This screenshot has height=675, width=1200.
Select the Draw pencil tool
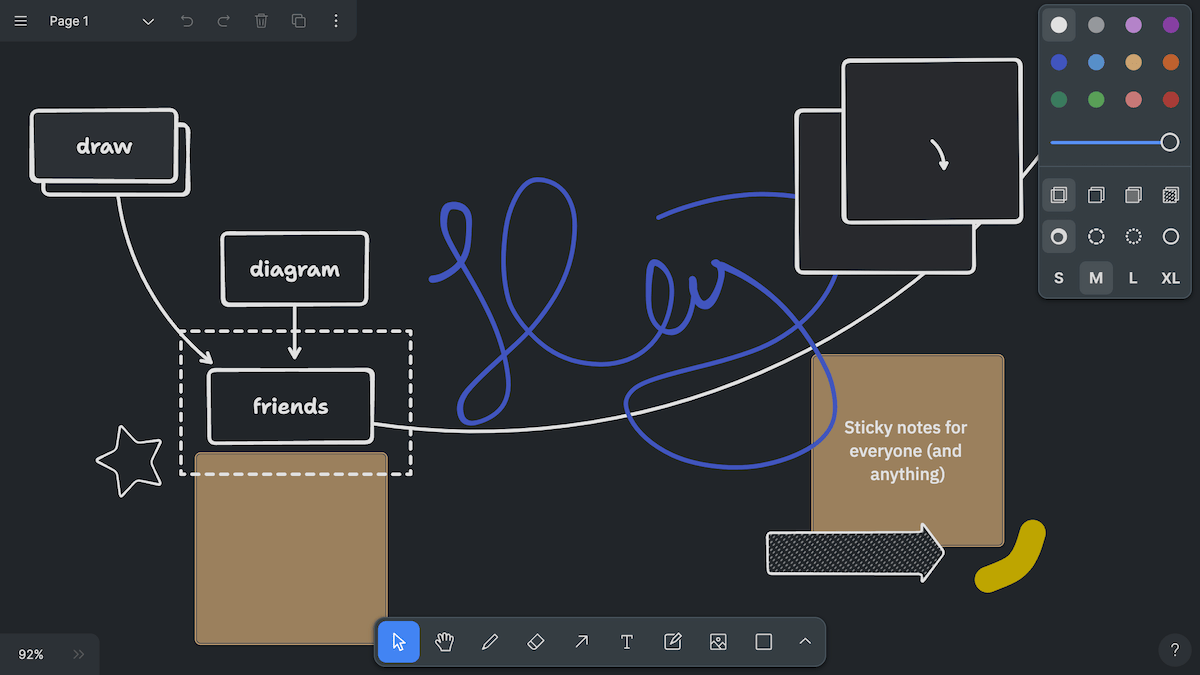(x=490, y=642)
